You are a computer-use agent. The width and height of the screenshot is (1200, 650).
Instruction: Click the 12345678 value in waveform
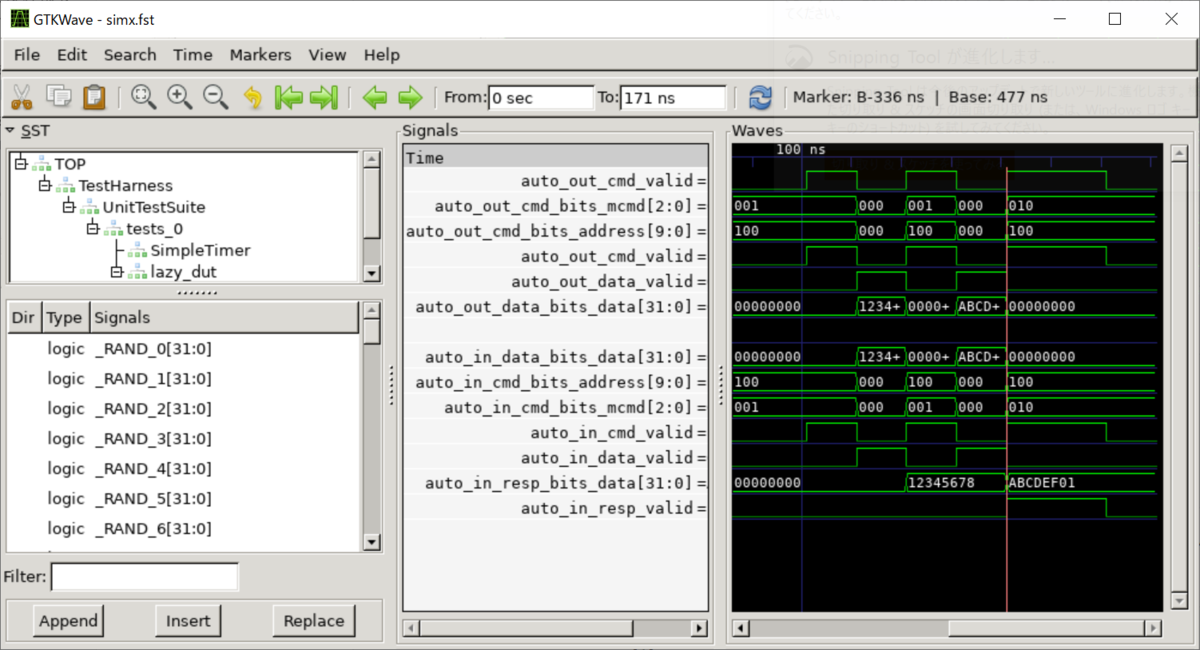pyautogui.click(x=941, y=483)
